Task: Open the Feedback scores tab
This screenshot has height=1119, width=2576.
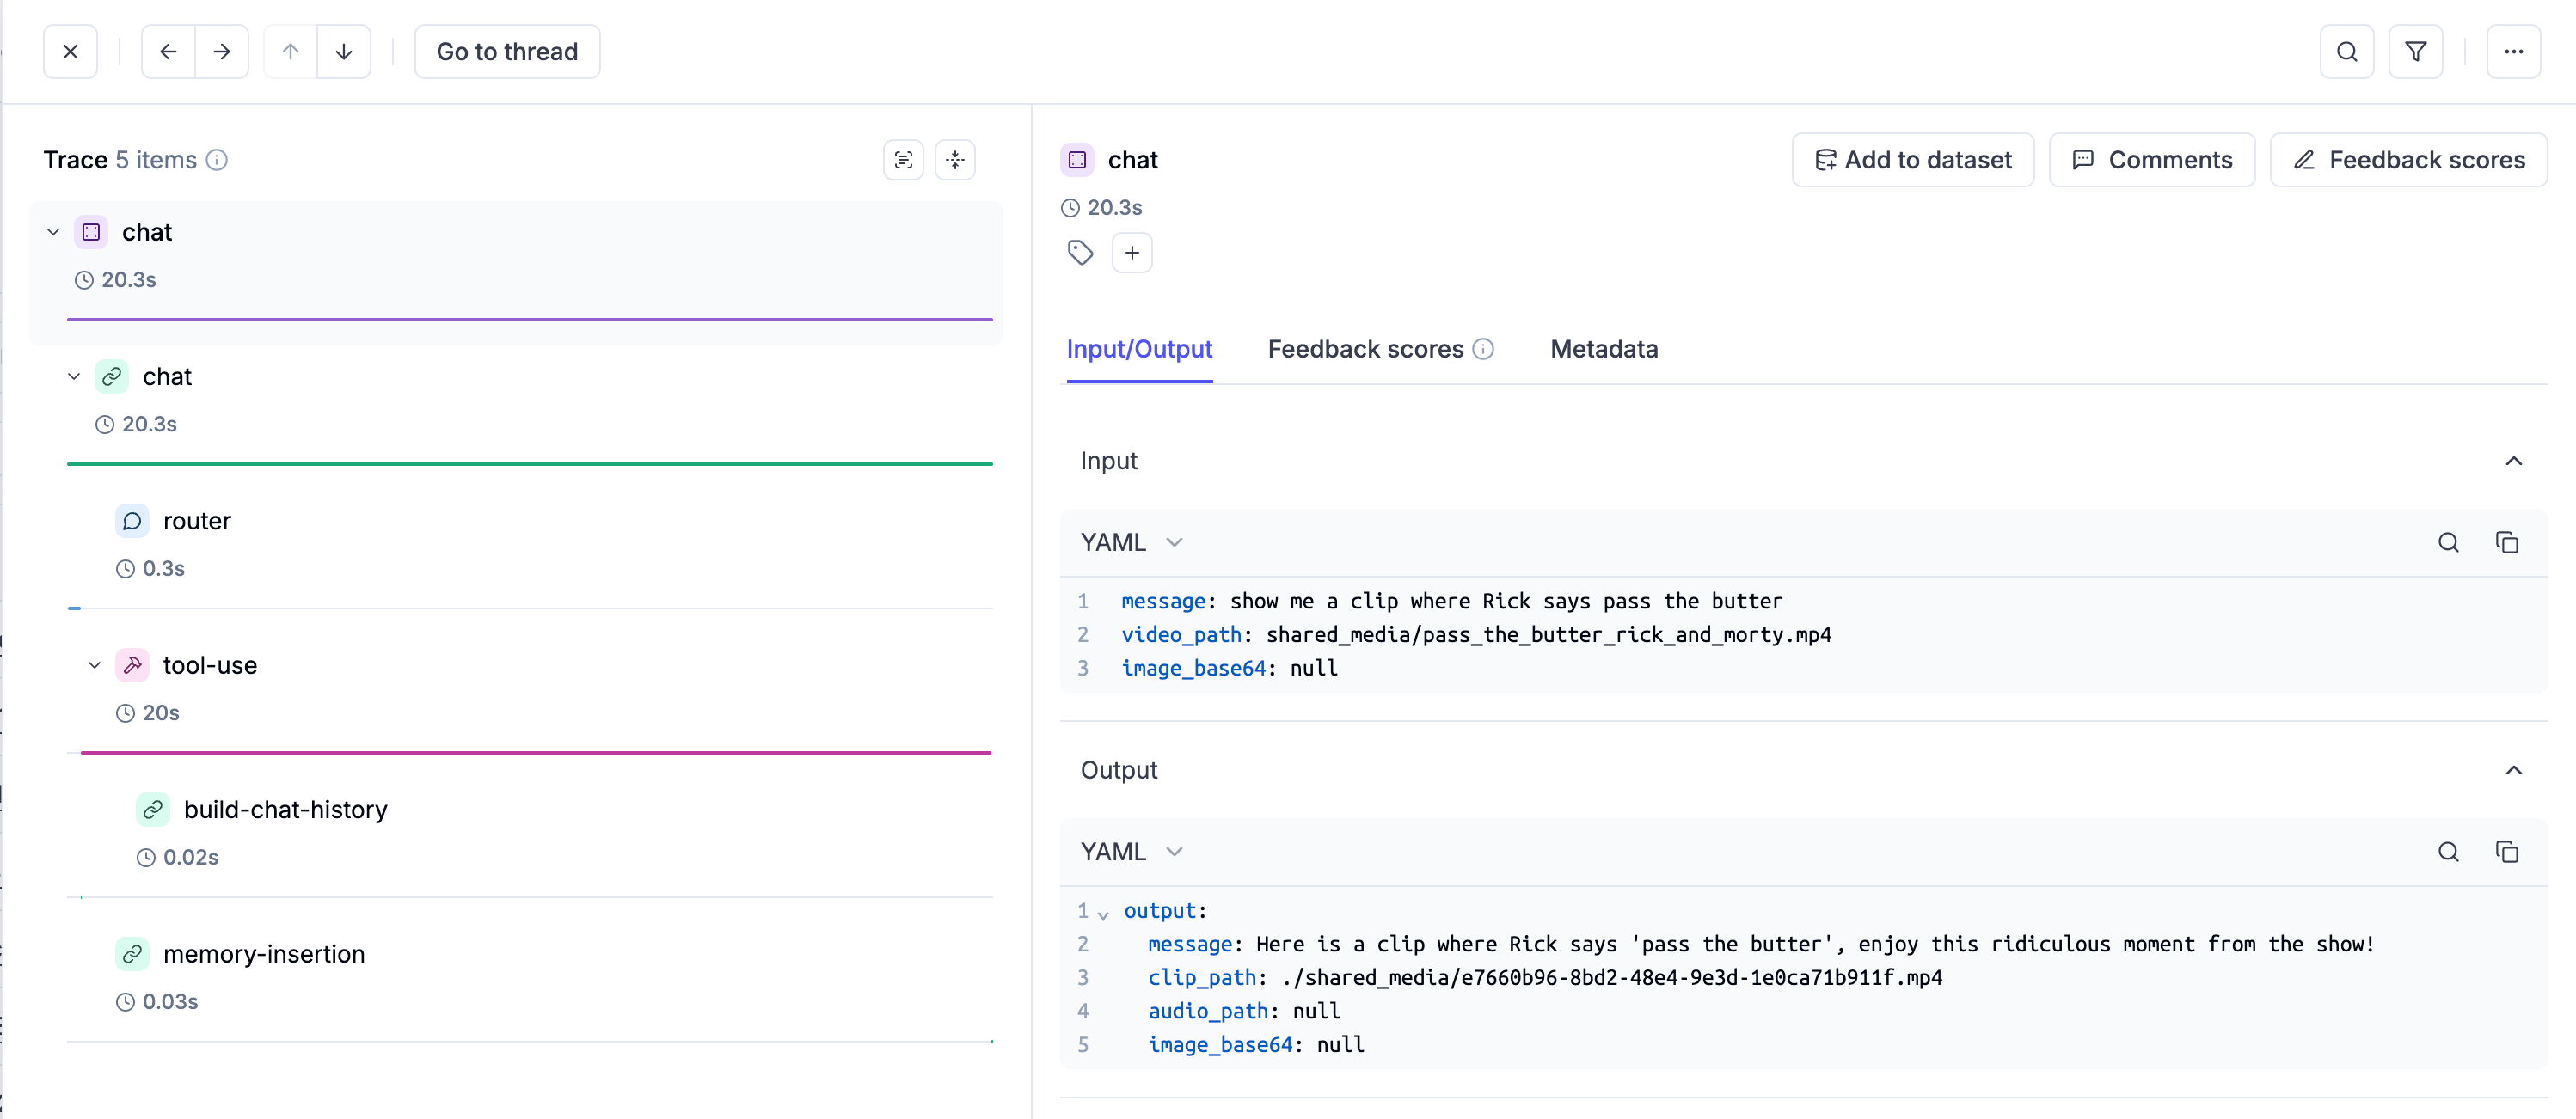Action: 1365,350
